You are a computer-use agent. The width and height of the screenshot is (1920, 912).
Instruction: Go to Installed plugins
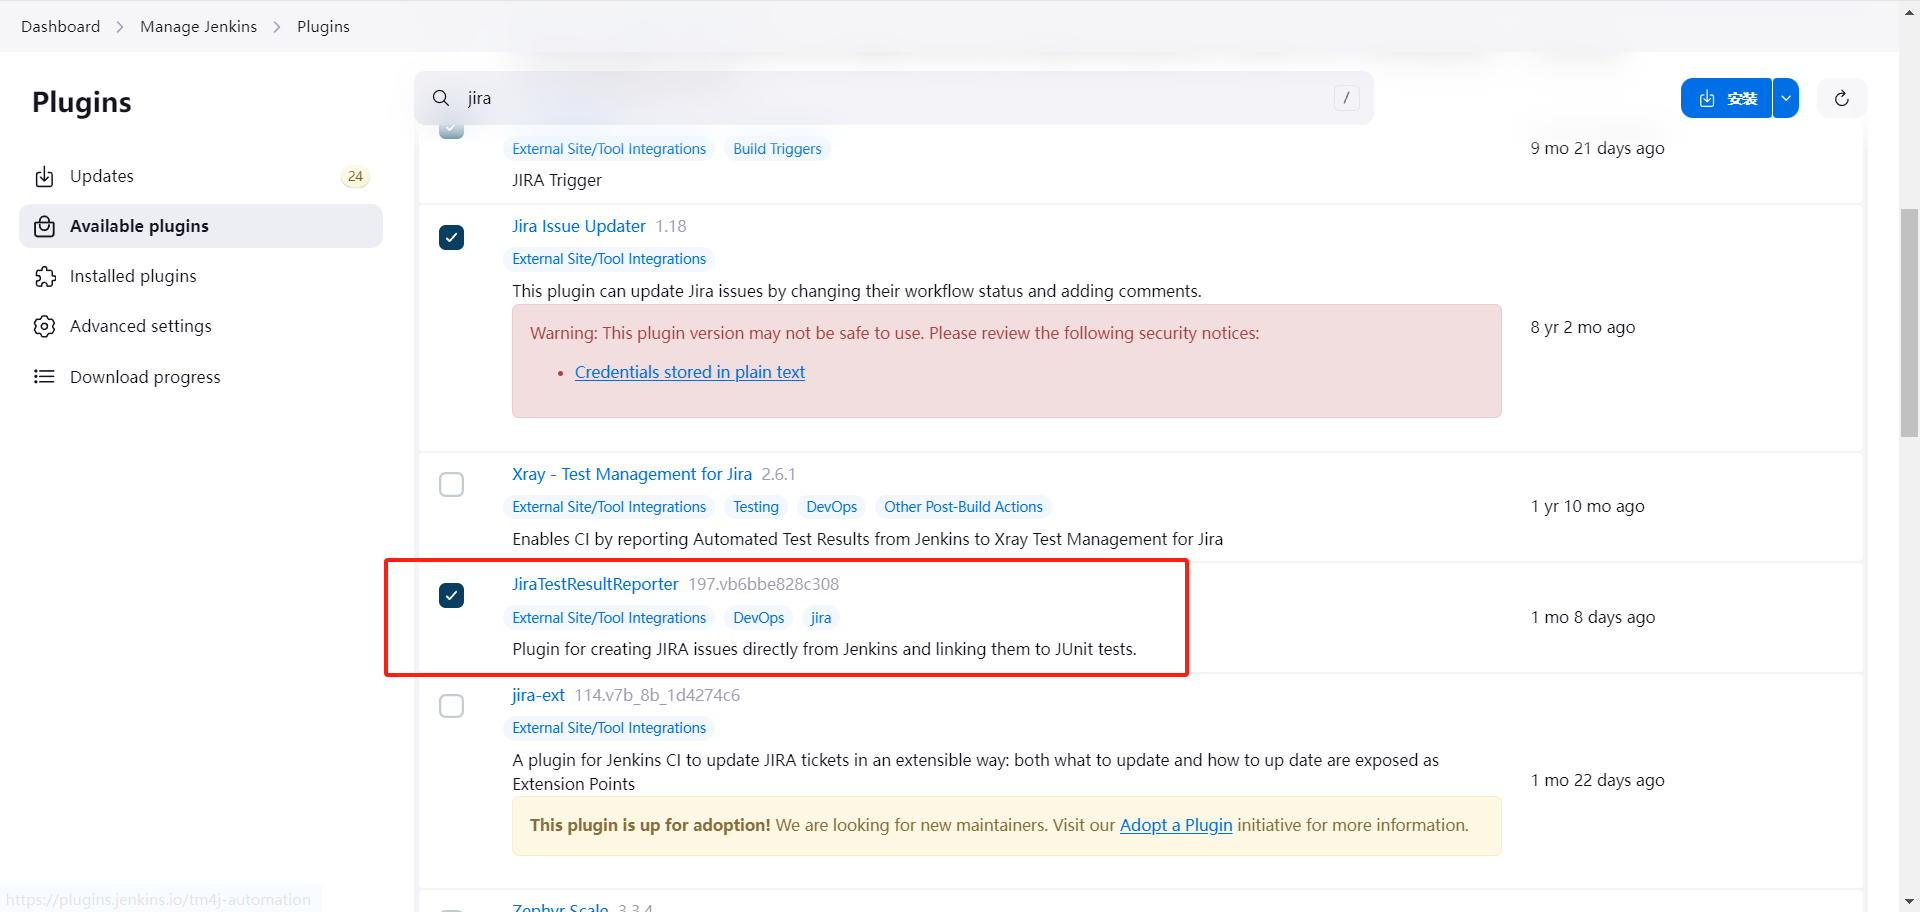[201, 277]
